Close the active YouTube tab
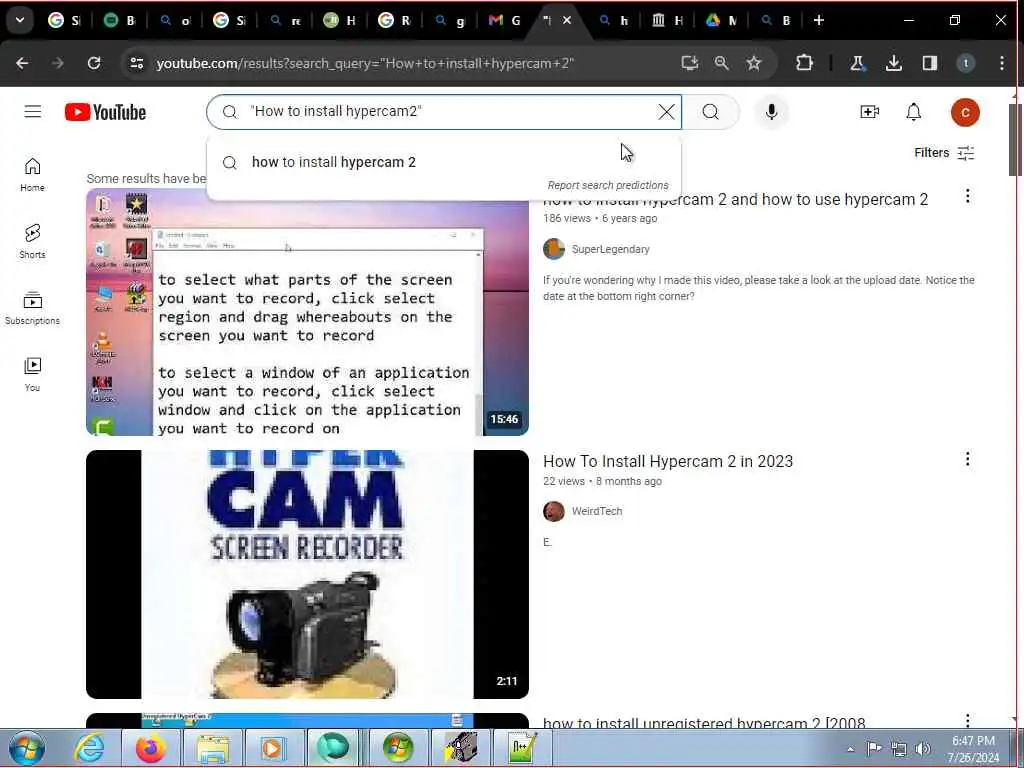This screenshot has width=1024, height=768. click(x=567, y=20)
